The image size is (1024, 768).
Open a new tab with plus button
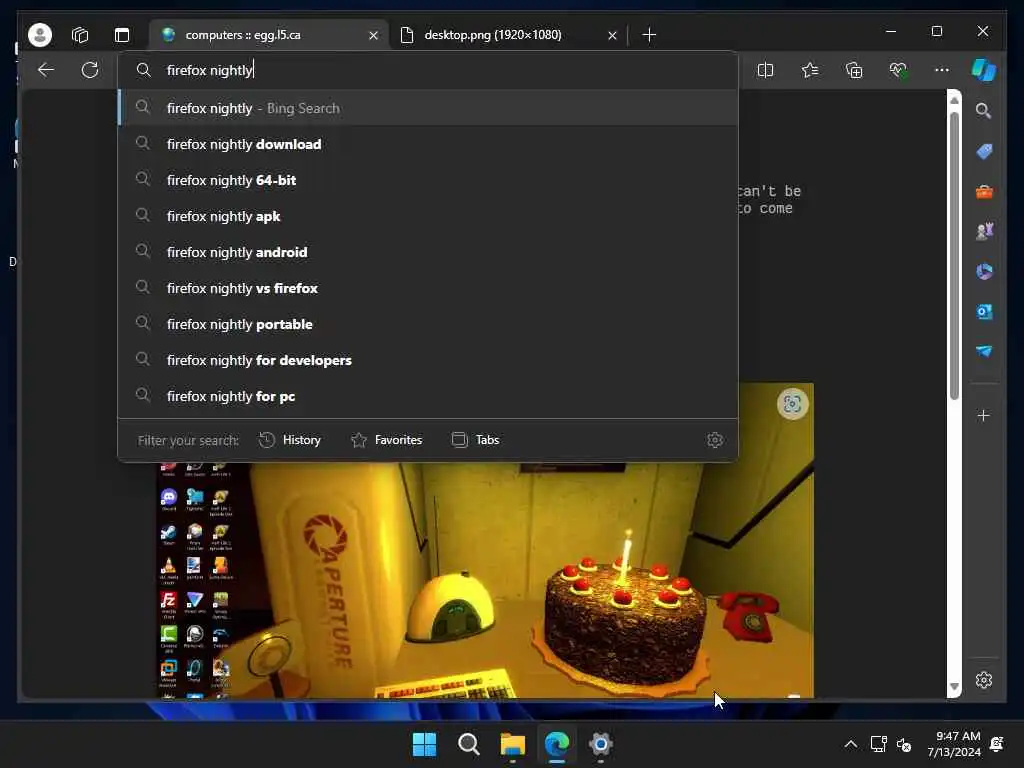(649, 35)
